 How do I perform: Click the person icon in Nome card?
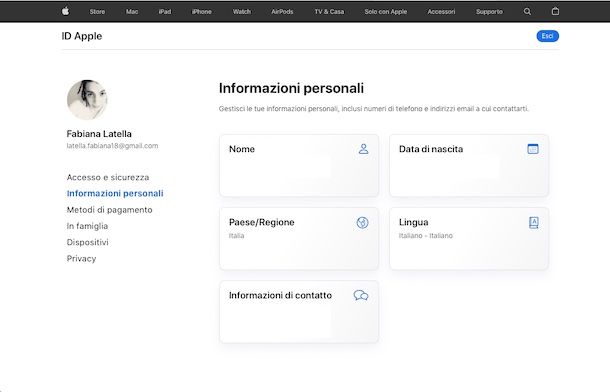coord(363,149)
